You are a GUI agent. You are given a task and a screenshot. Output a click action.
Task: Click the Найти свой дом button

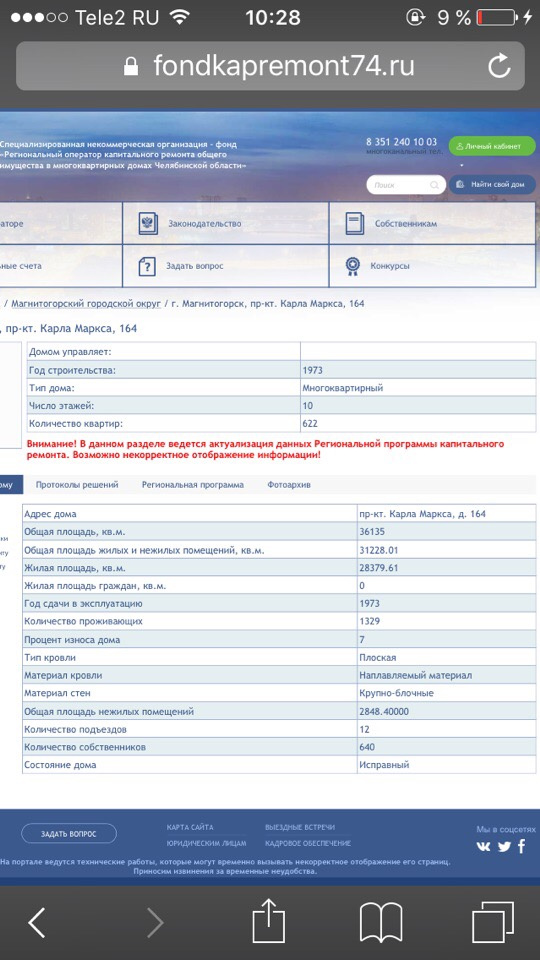(x=492, y=184)
